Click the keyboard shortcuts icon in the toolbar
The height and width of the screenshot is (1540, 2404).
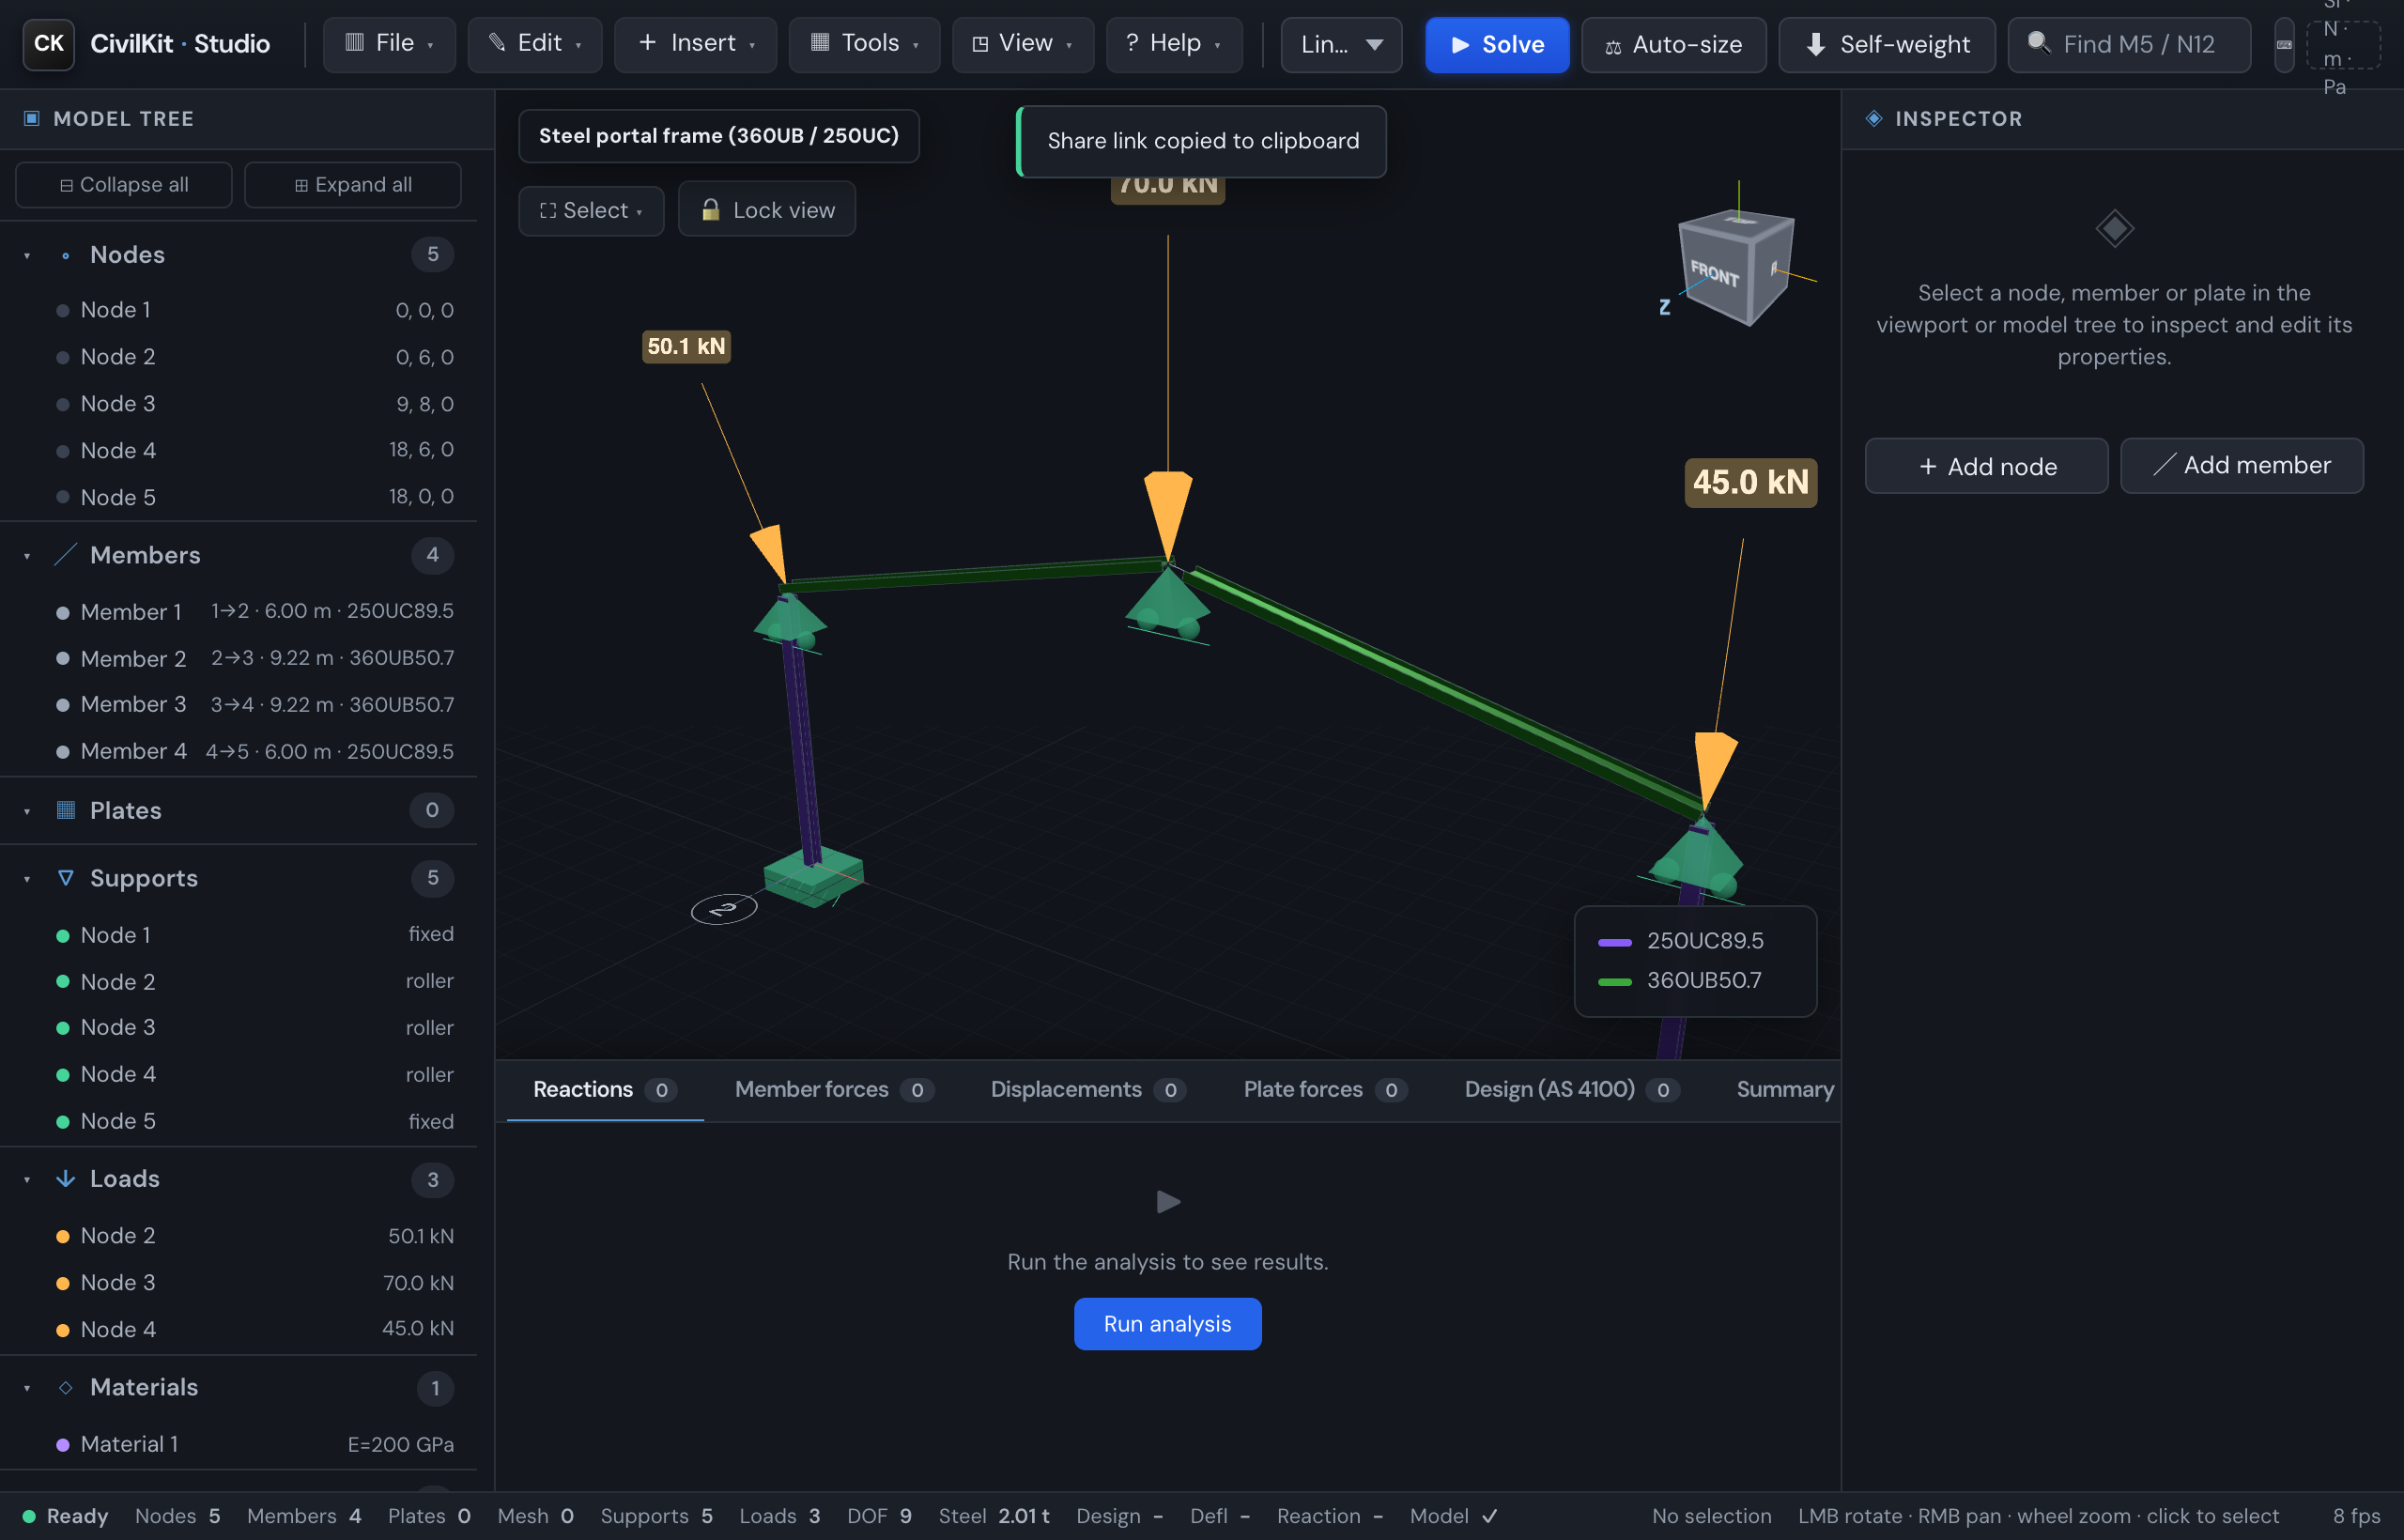pos(2283,45)
